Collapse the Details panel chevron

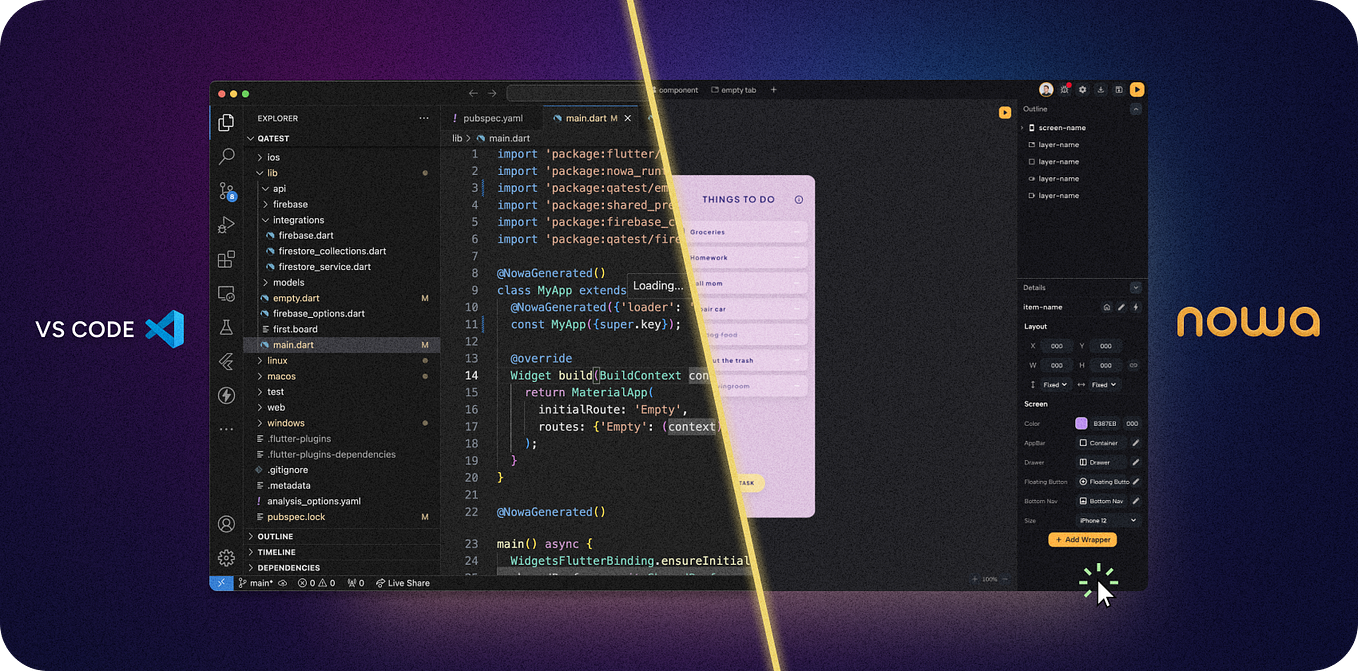pyautogui.click(x=1135, y=287)
